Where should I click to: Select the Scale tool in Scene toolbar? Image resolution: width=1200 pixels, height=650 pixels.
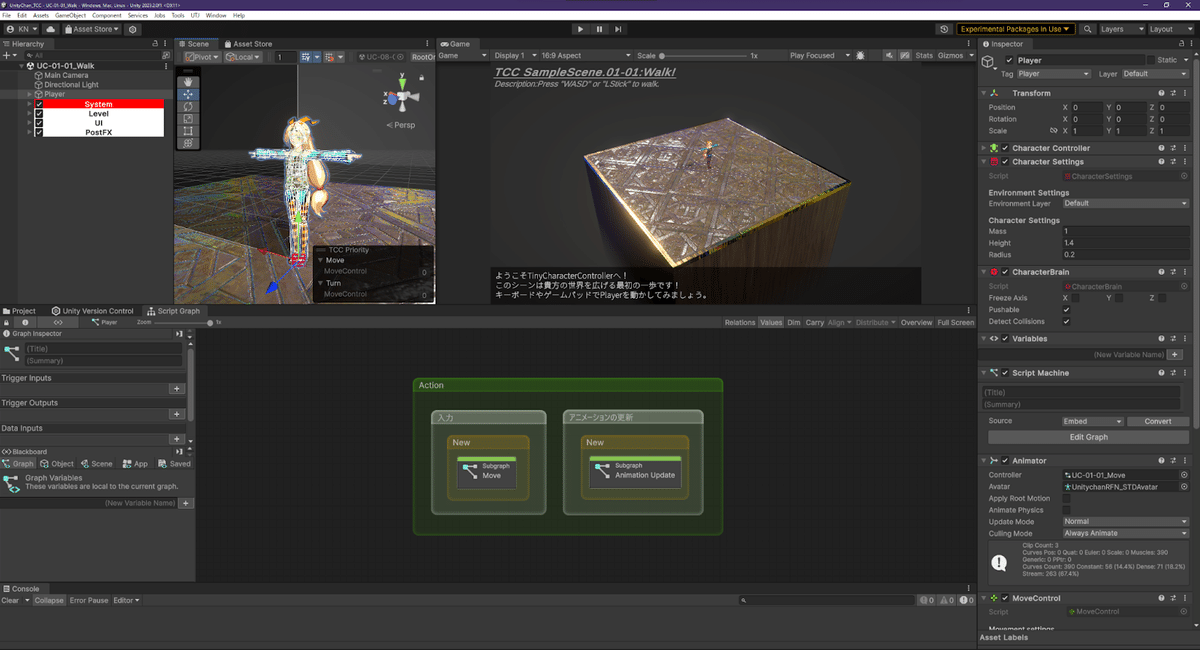(186, 118)
